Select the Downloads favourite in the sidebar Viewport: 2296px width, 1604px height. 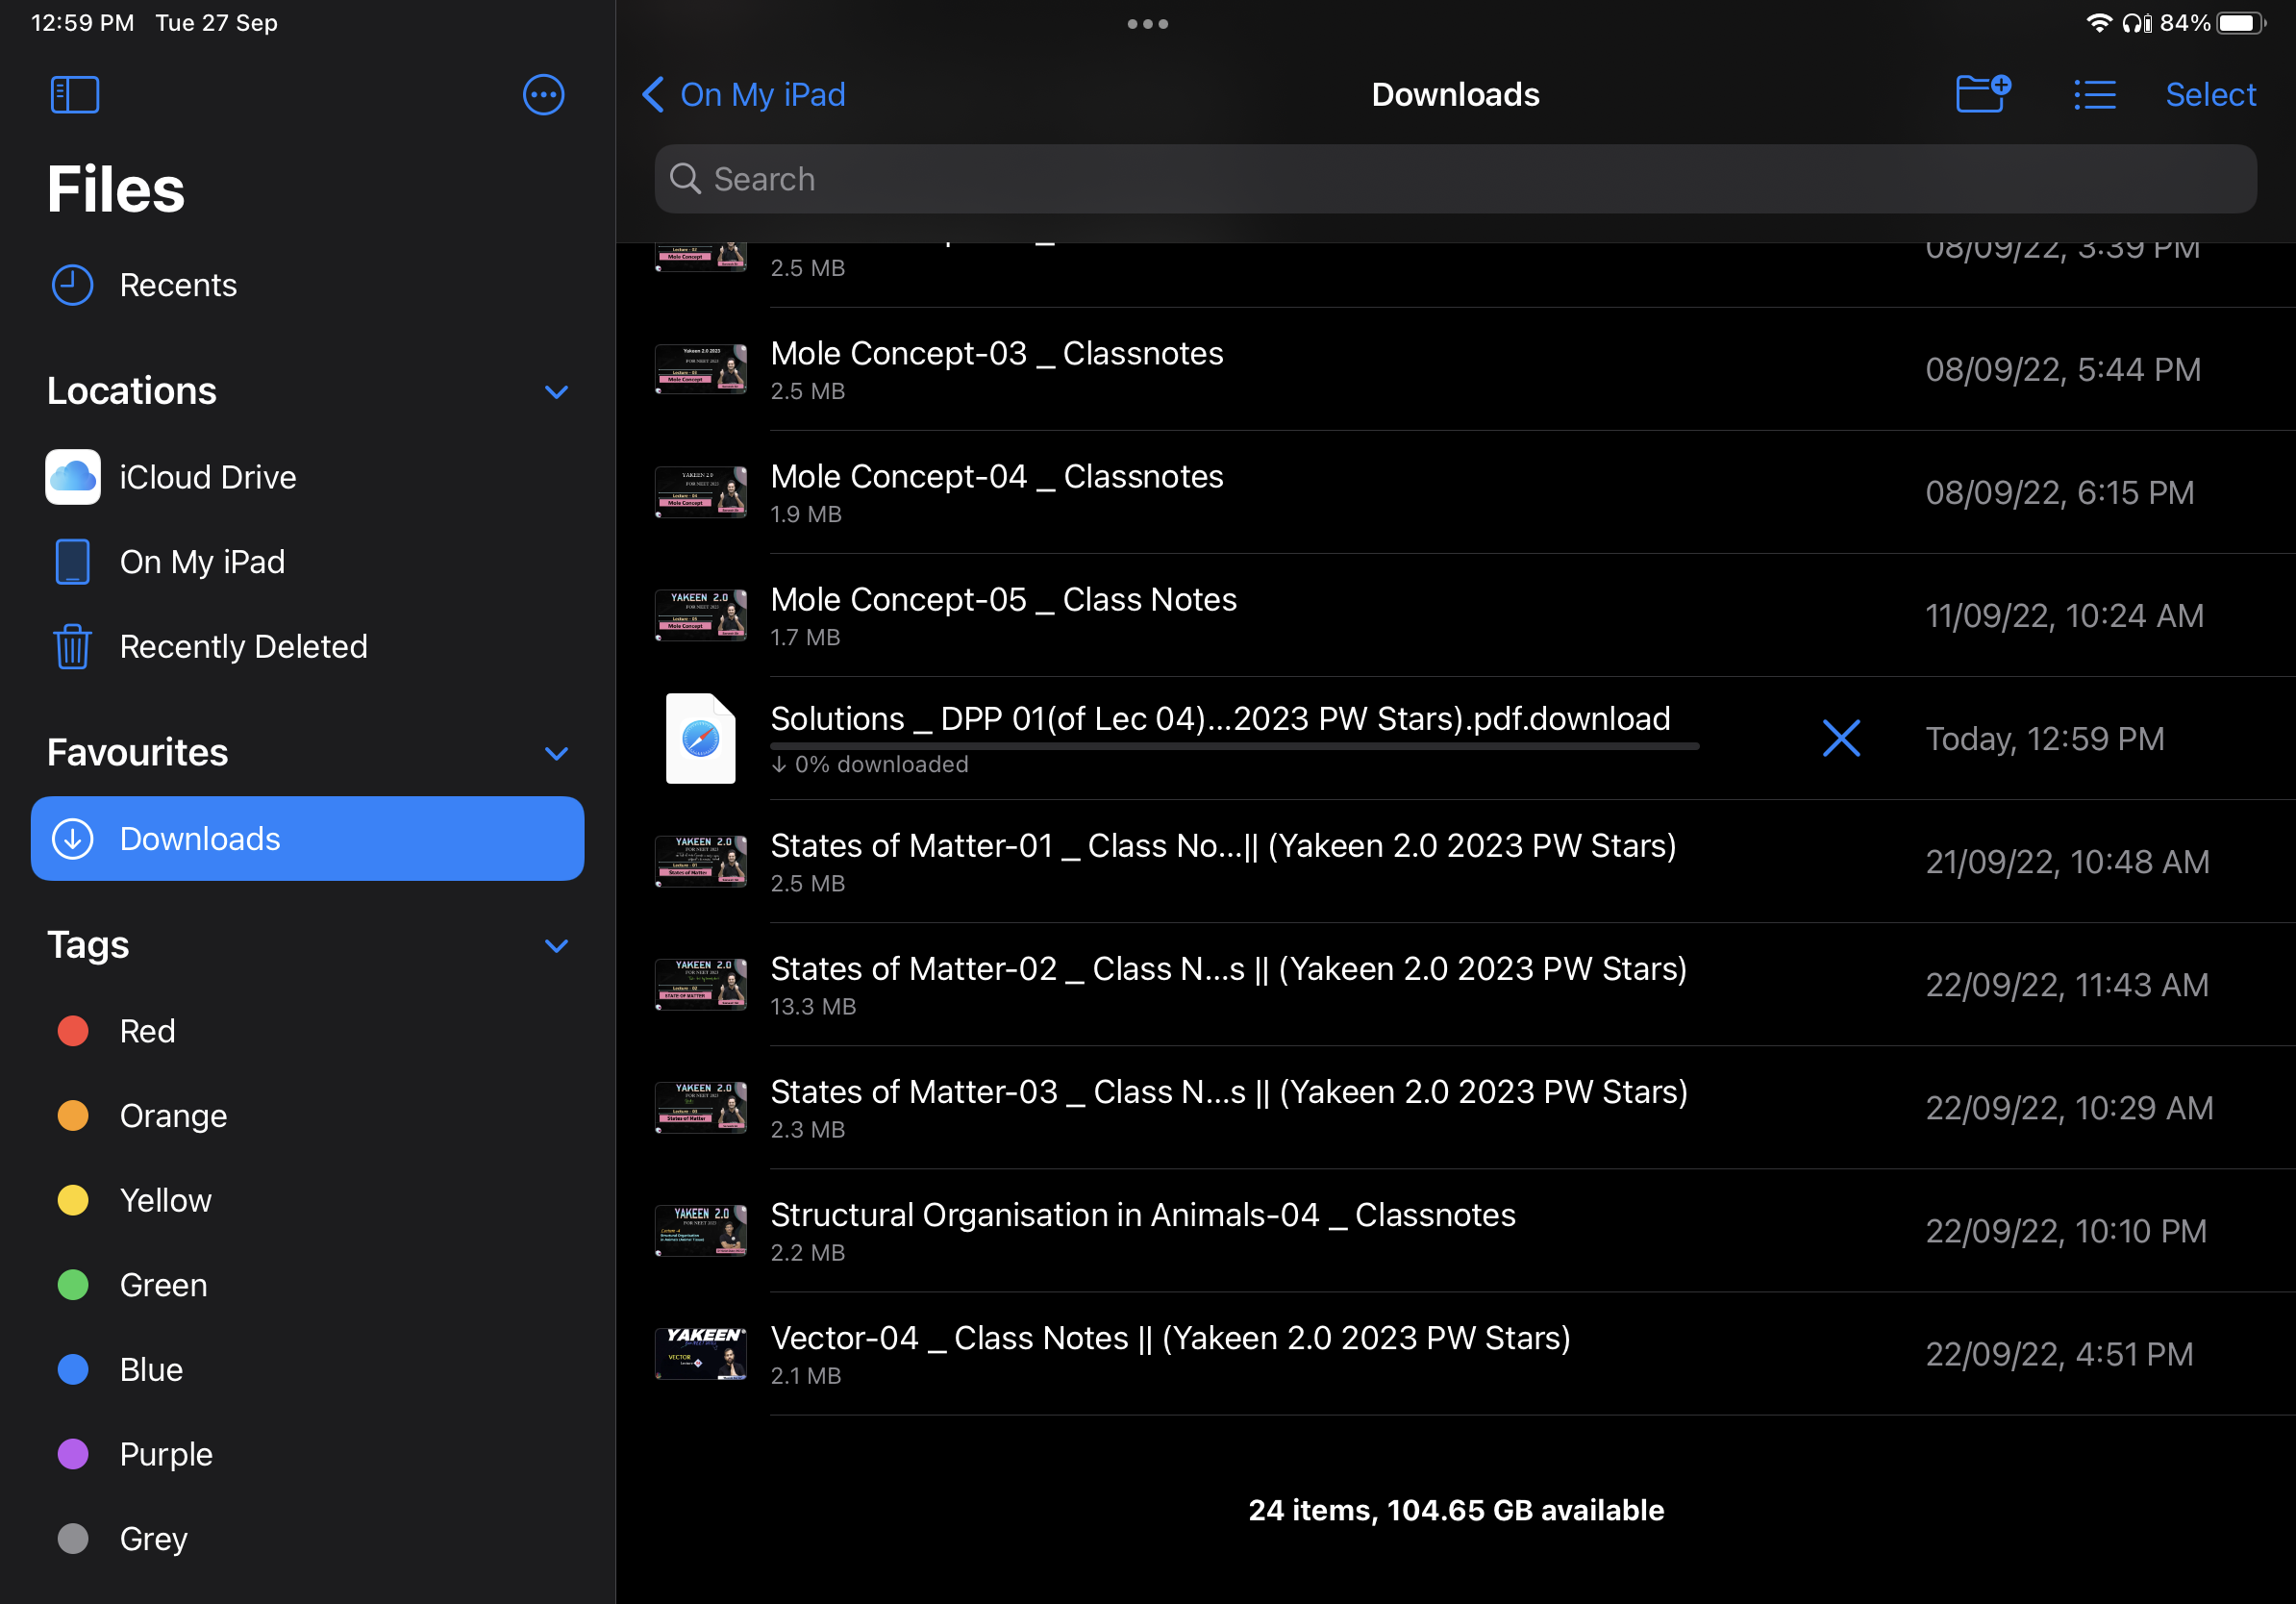[307, 838]
